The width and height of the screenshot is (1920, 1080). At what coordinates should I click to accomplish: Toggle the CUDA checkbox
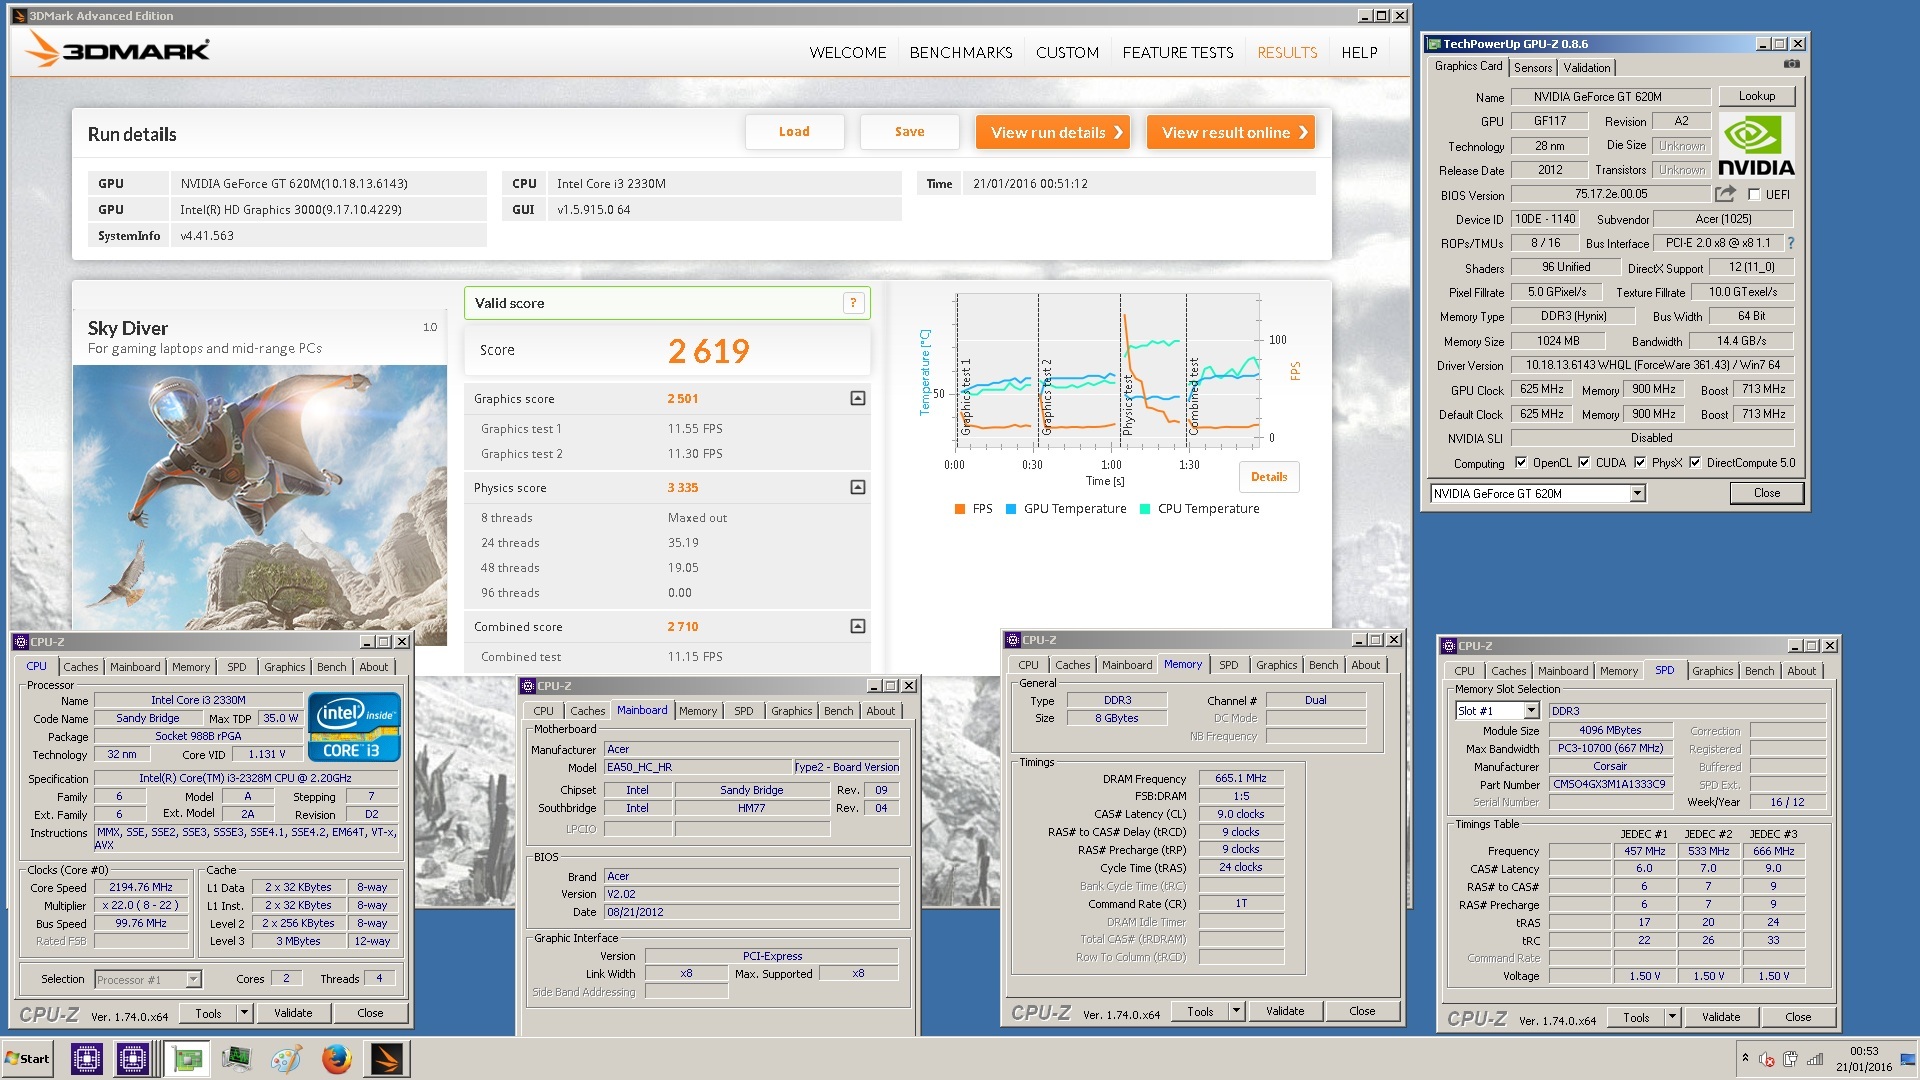1584,463
